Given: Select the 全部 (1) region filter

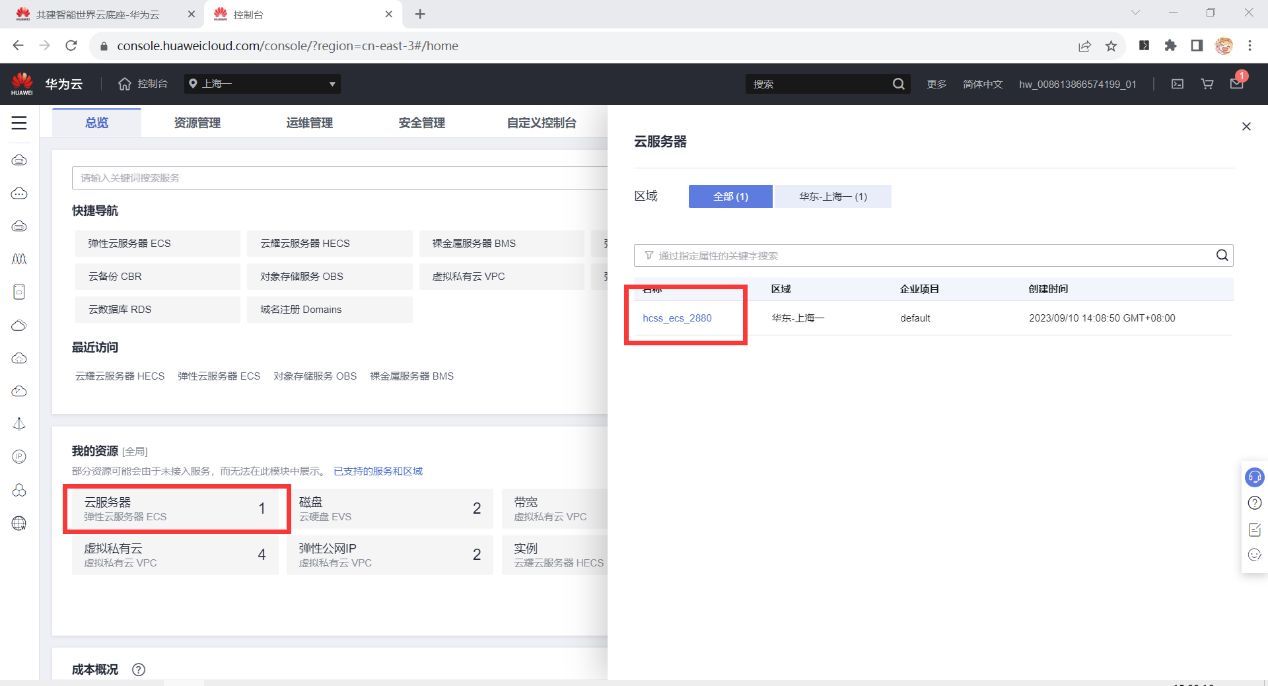Looking at the screenshot, I should point(730,196).
